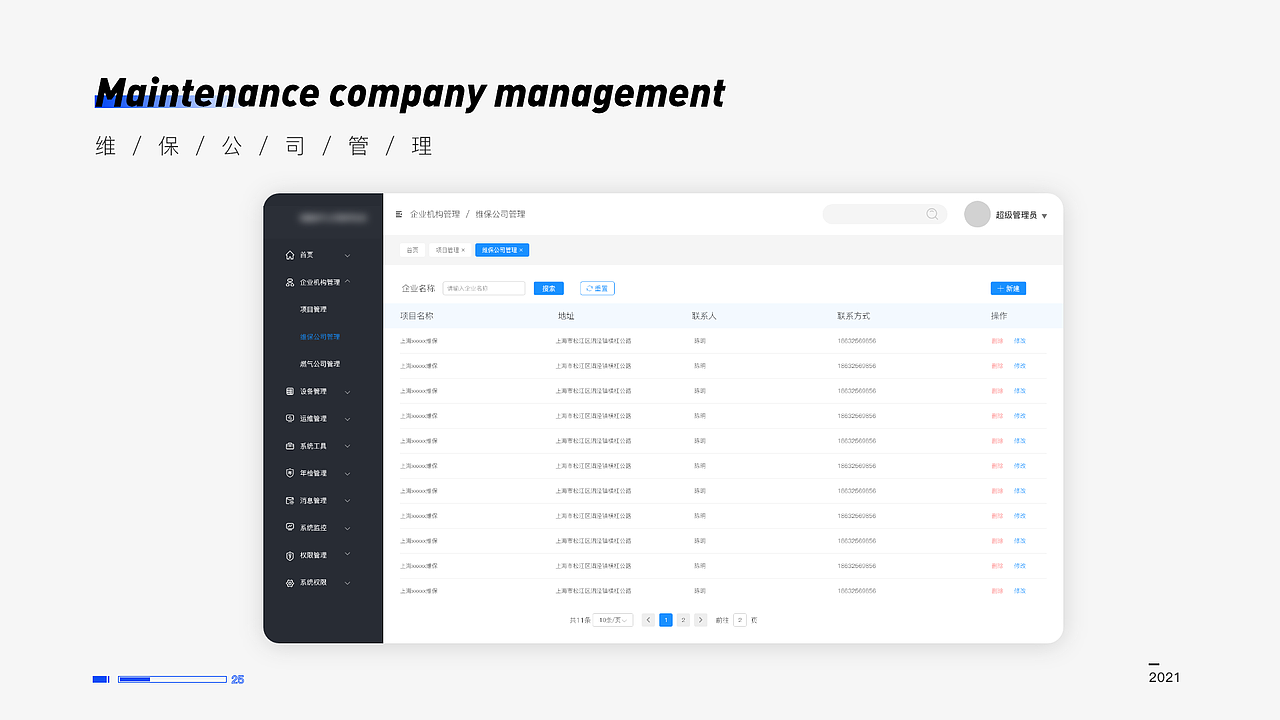
Task: Click the 超级管理员 user name
Action: [x=1016, y=215]
